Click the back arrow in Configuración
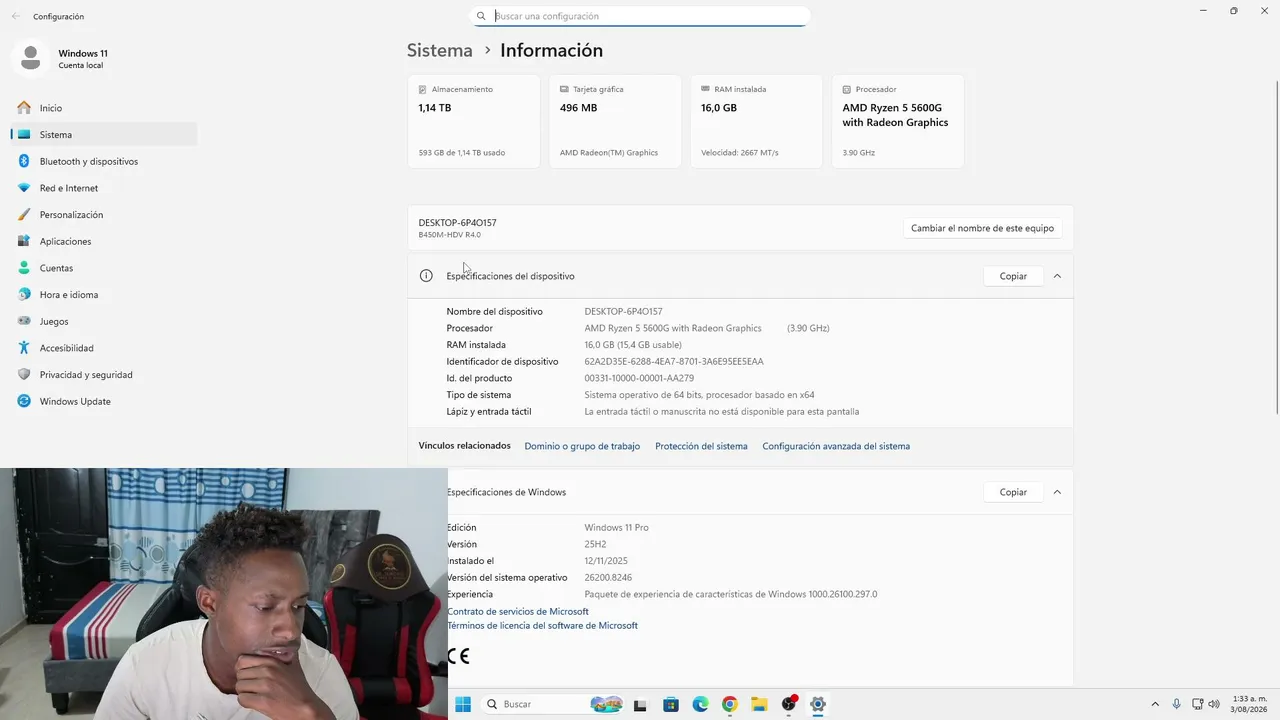Image resolution: width=1280 pixels, height=720 pixels. pyautogui.click(x=15, y=16)
